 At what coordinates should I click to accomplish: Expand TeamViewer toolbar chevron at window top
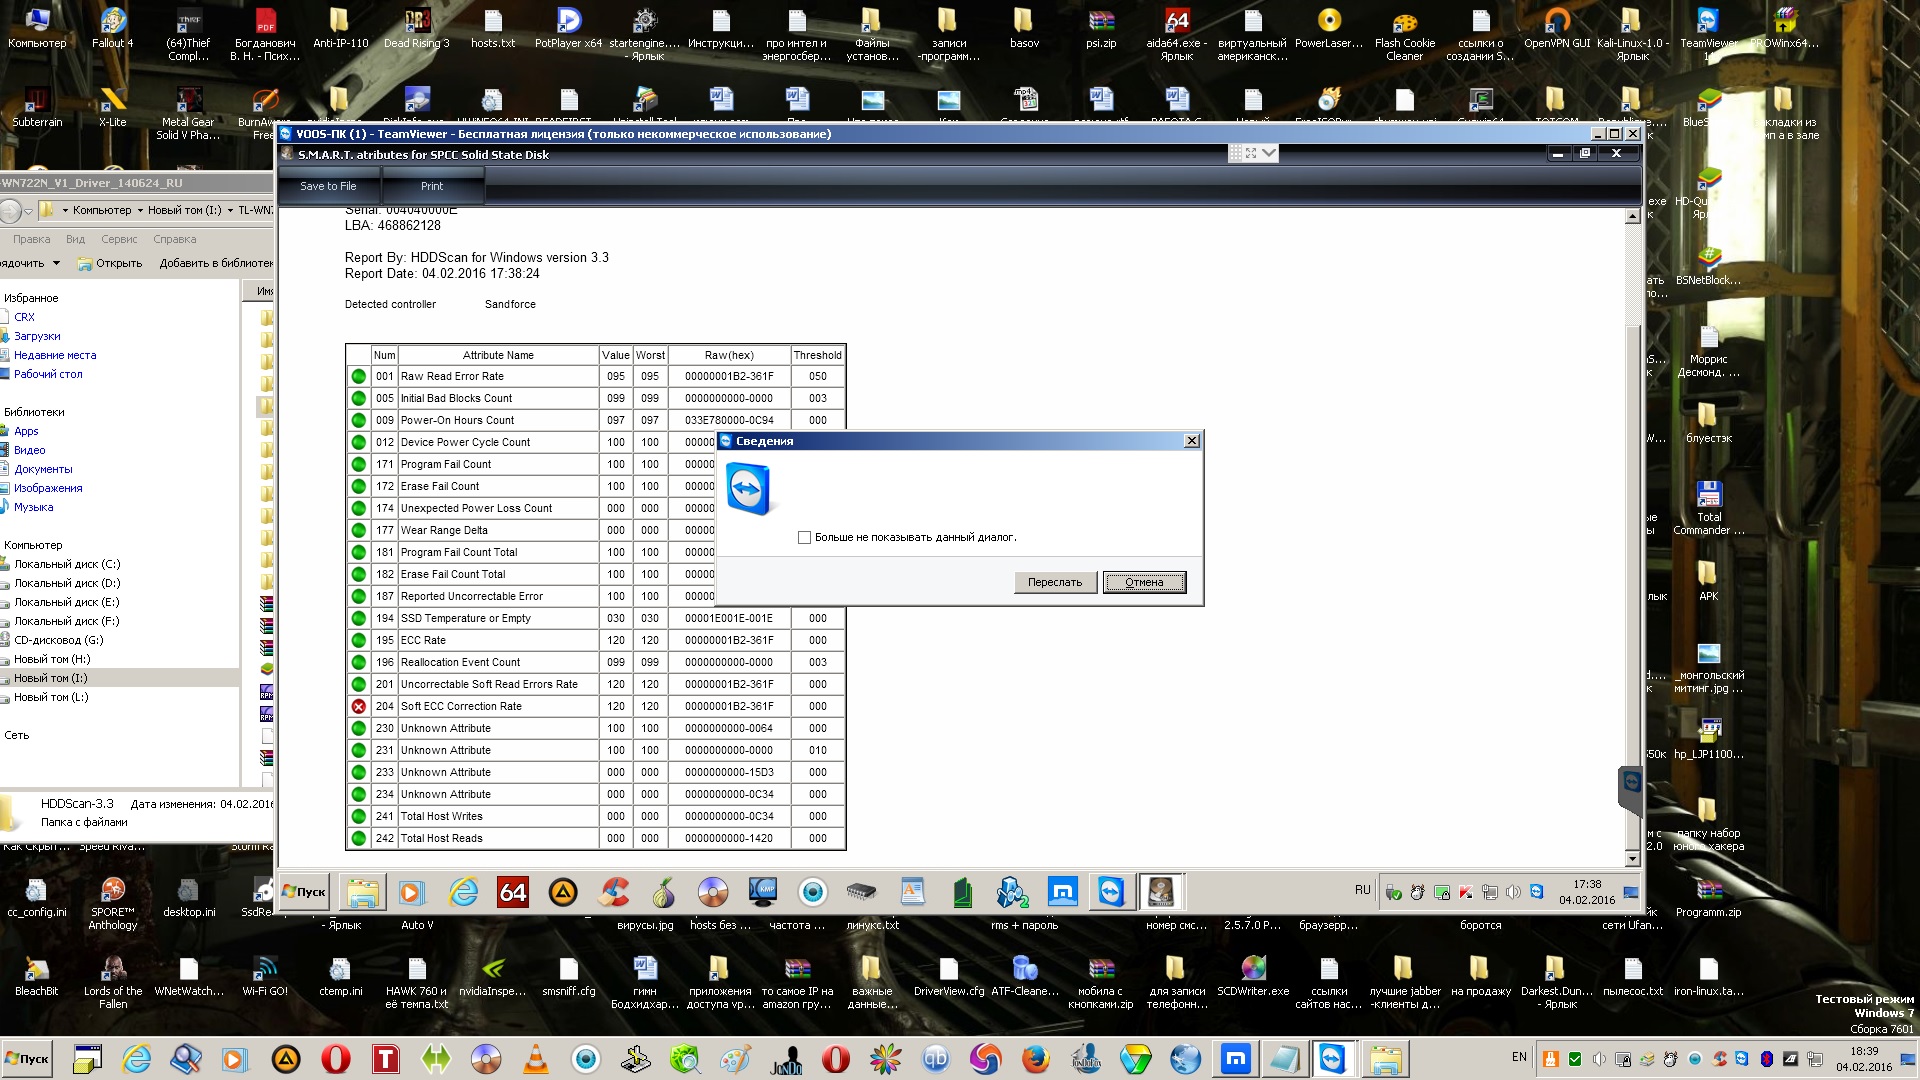coord(1269,153)
